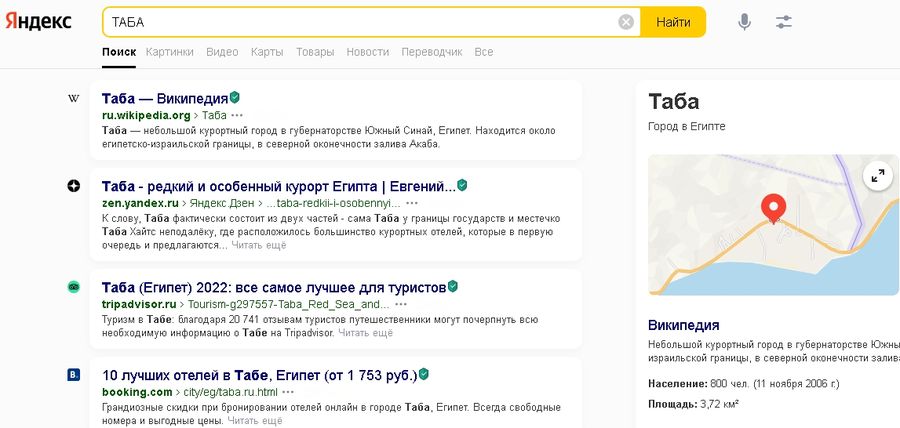
Task: Click the ru.wikipedia.org domain link
Action: coord(146,115)
